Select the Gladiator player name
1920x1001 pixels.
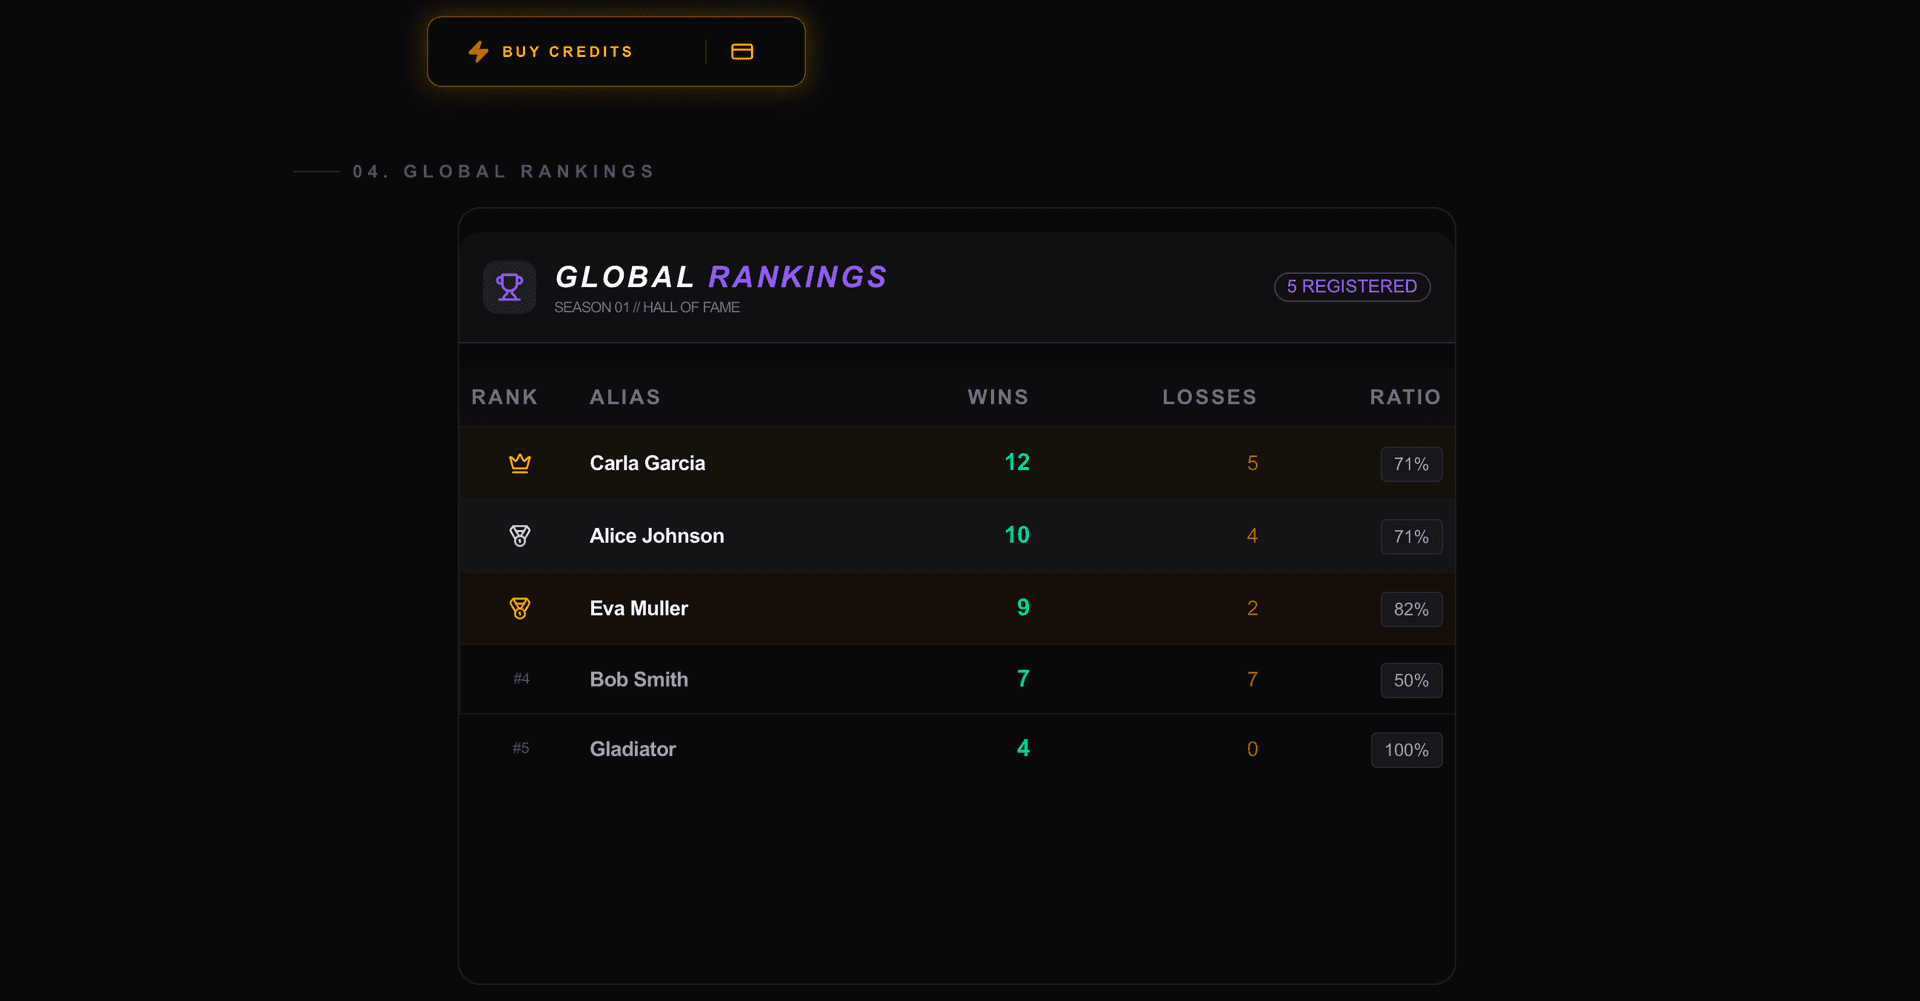[633, 749]
